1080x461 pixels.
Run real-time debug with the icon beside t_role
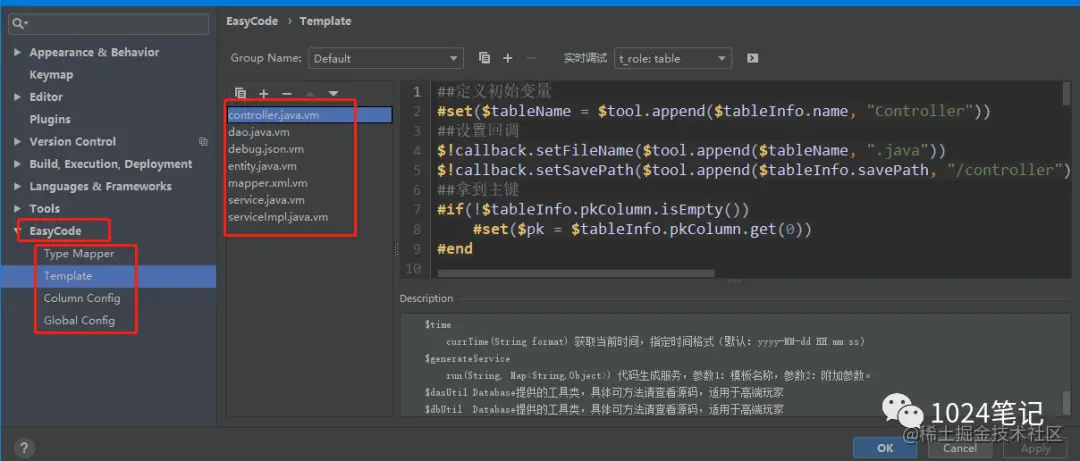pos(752,59)
